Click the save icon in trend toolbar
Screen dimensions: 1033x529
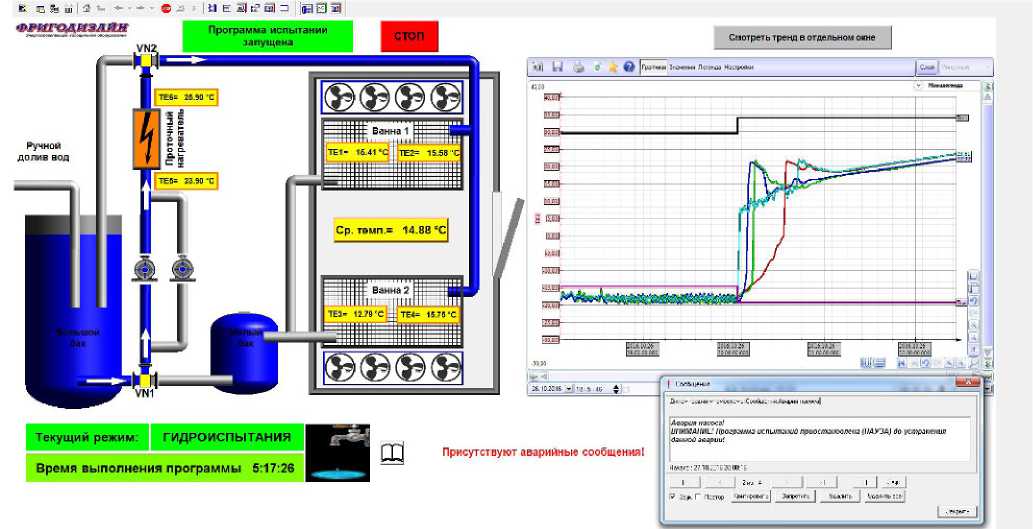[x=558, y=67]
